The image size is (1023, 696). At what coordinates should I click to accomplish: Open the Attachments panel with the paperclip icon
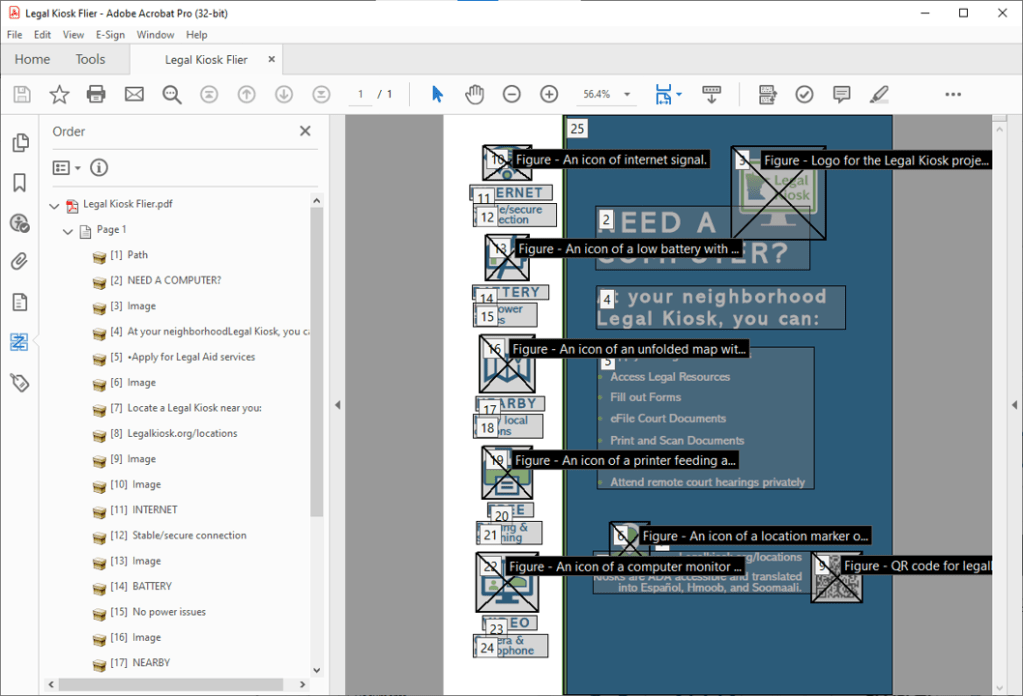tap(20, 261)
